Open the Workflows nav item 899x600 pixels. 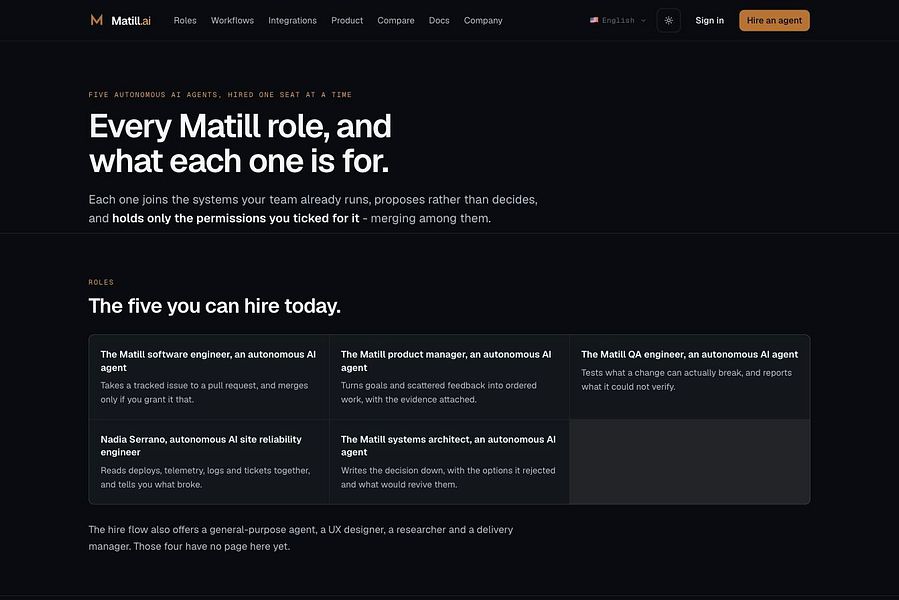tap(232, 21)
